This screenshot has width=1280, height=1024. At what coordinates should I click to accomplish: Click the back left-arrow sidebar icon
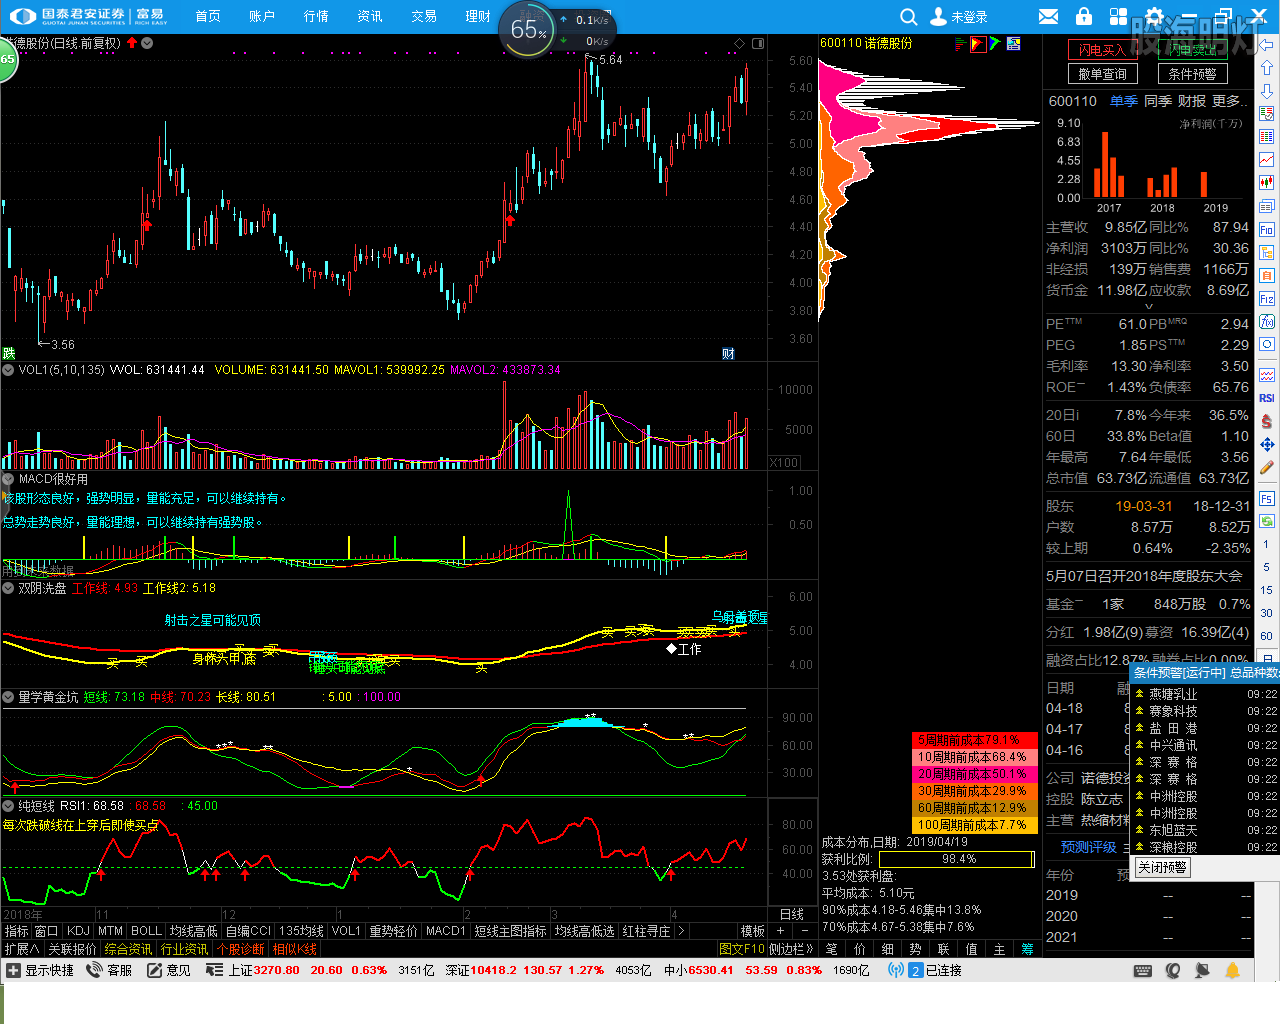point(1266,45)
